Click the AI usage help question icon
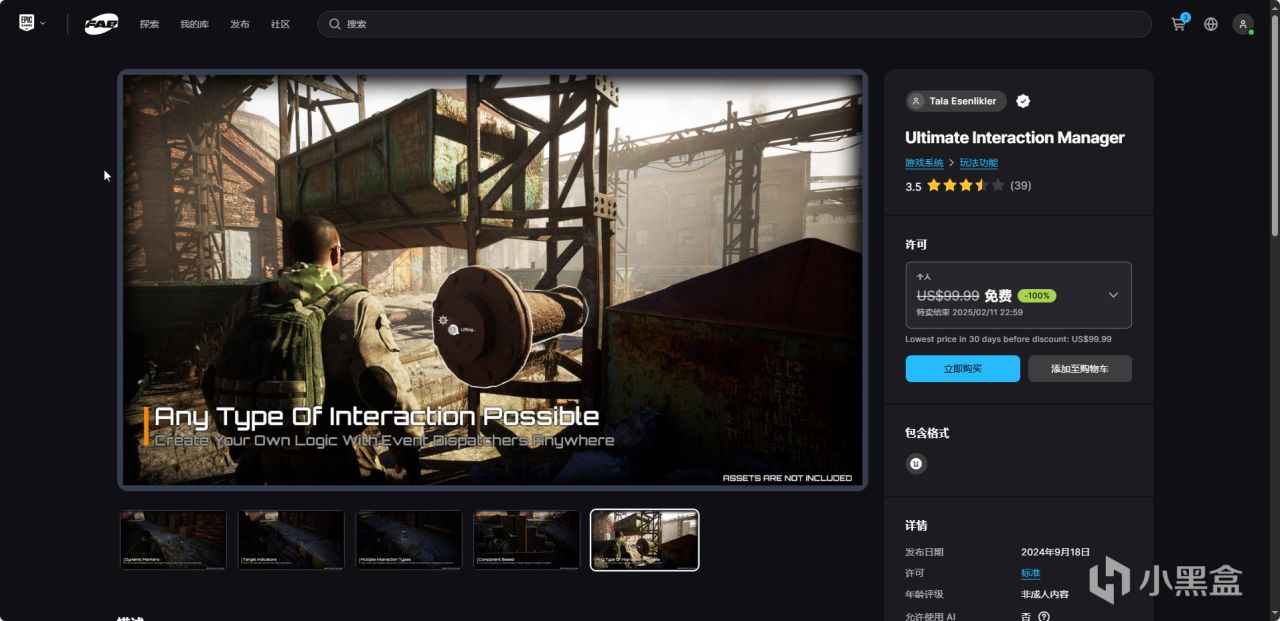The image size is (1280, 621). coord(1044,616)
